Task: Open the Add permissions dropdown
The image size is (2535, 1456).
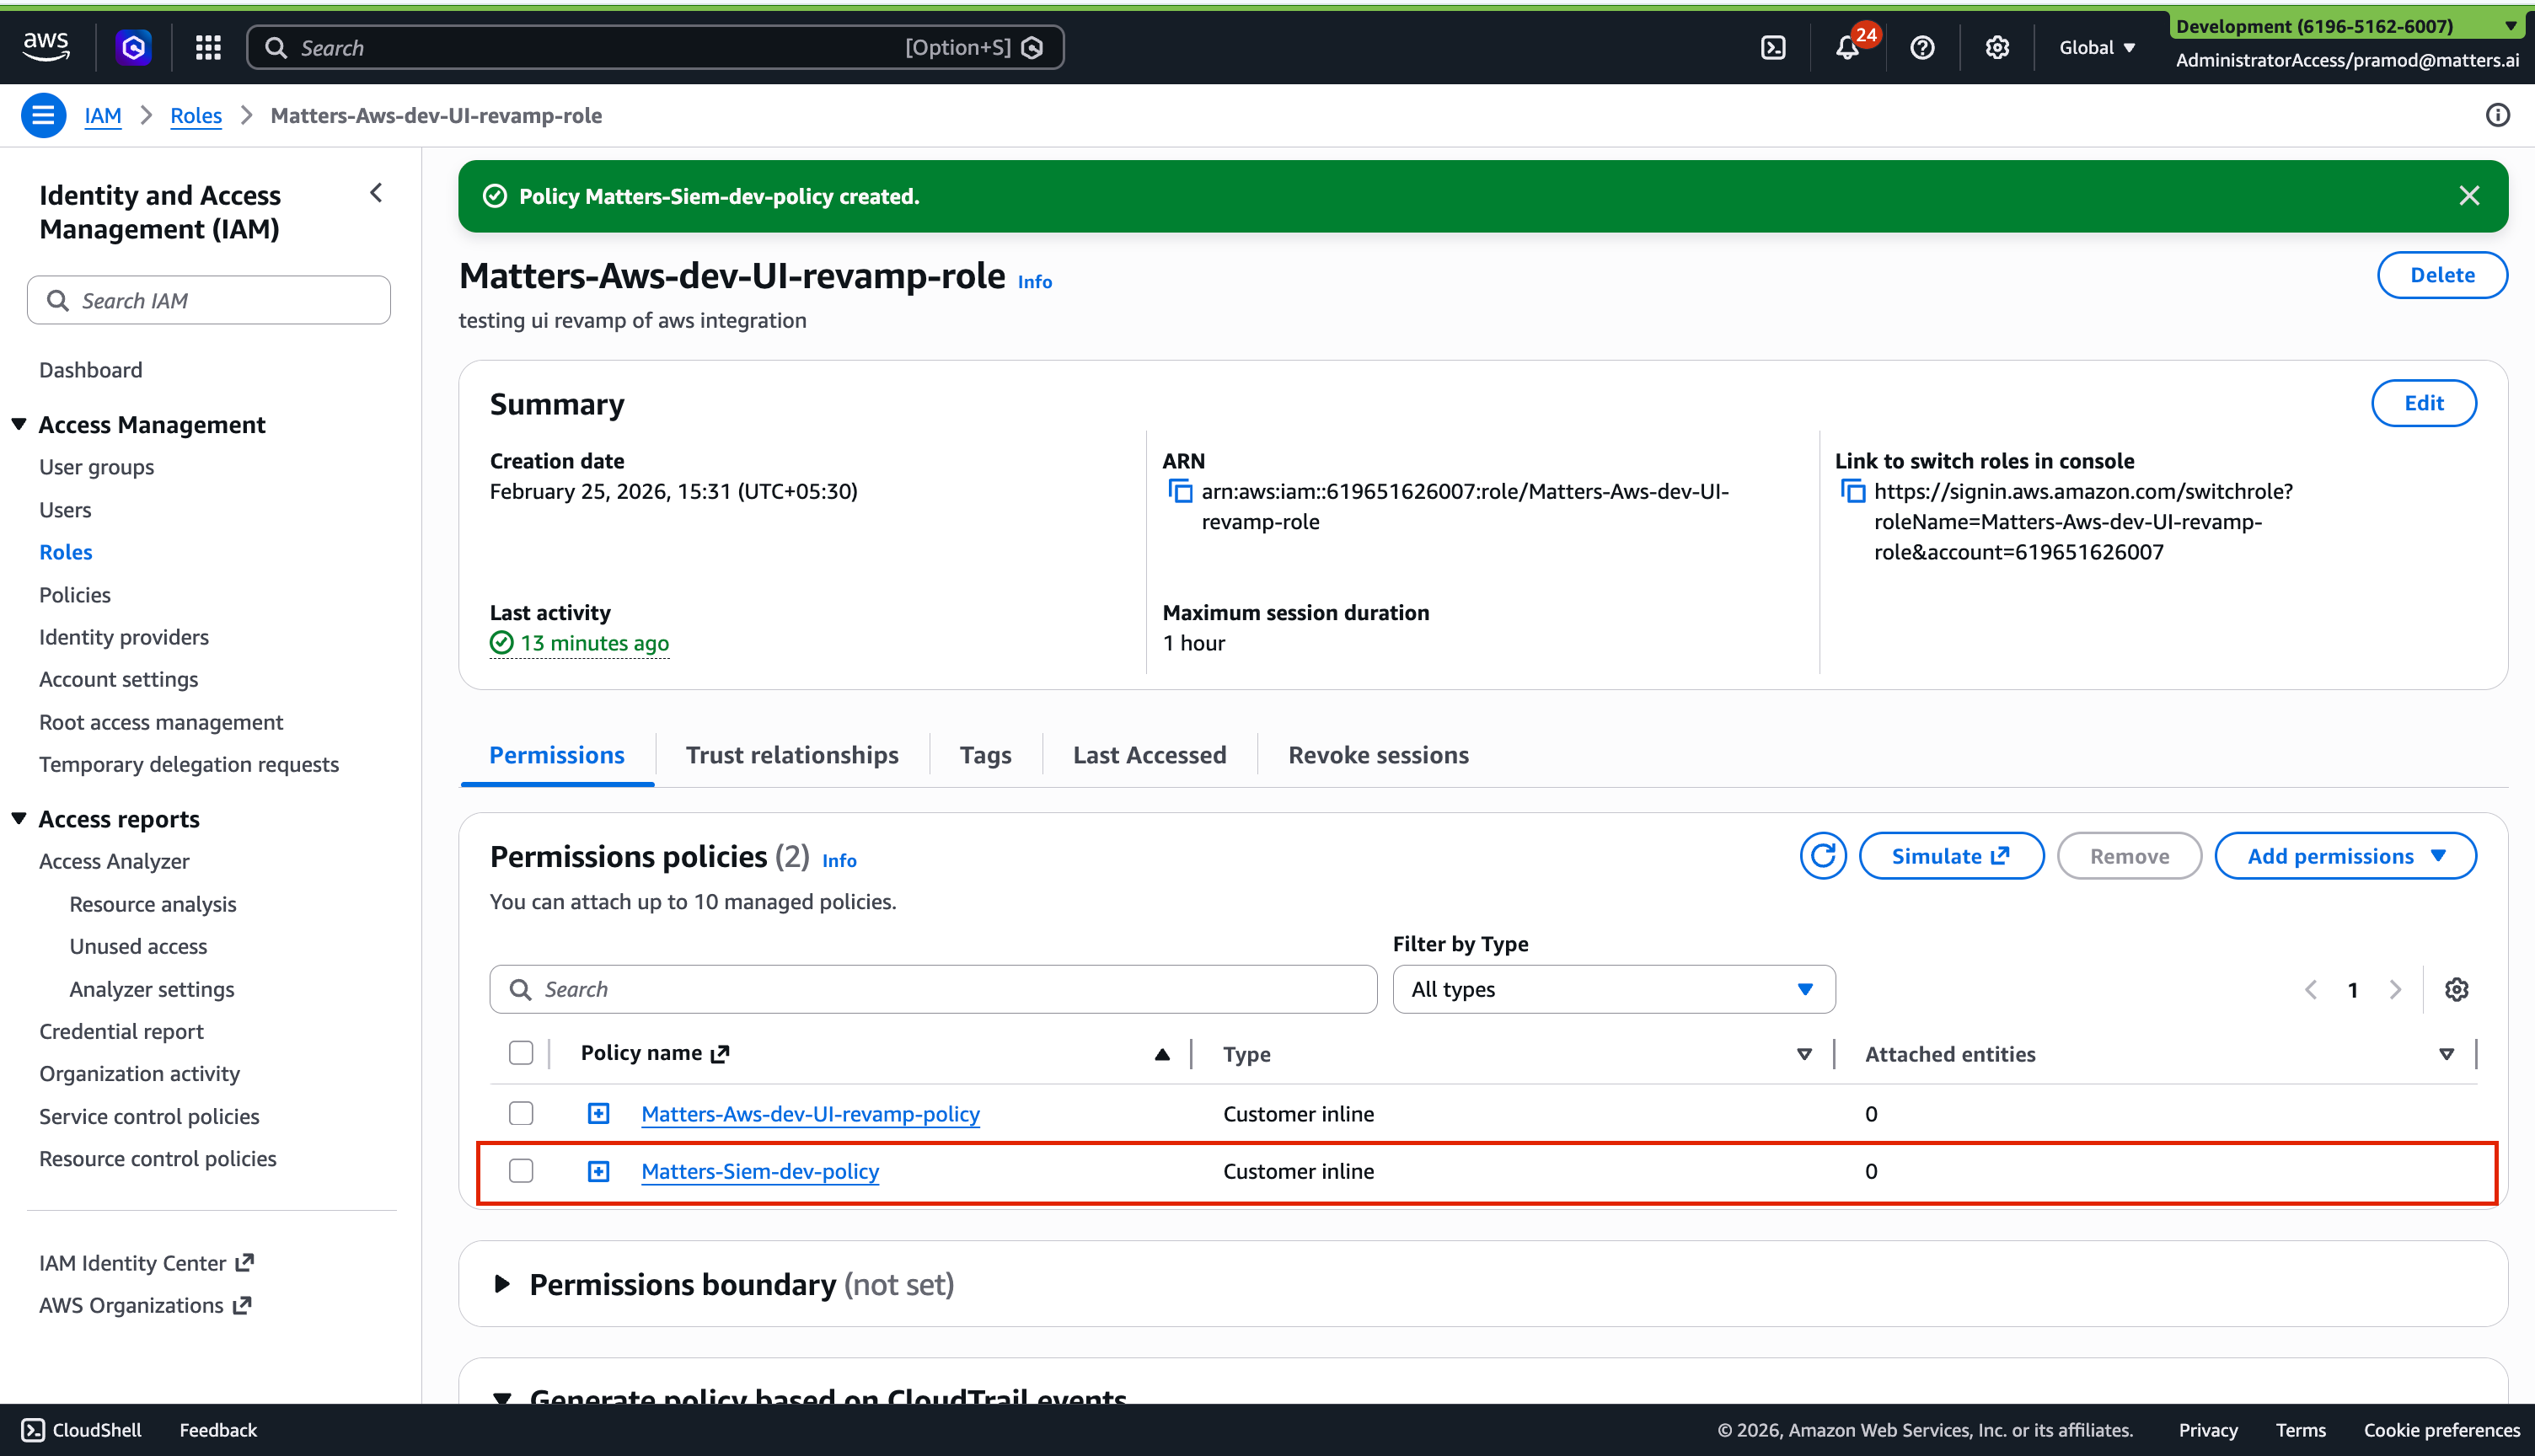Action: point(2345,856)
